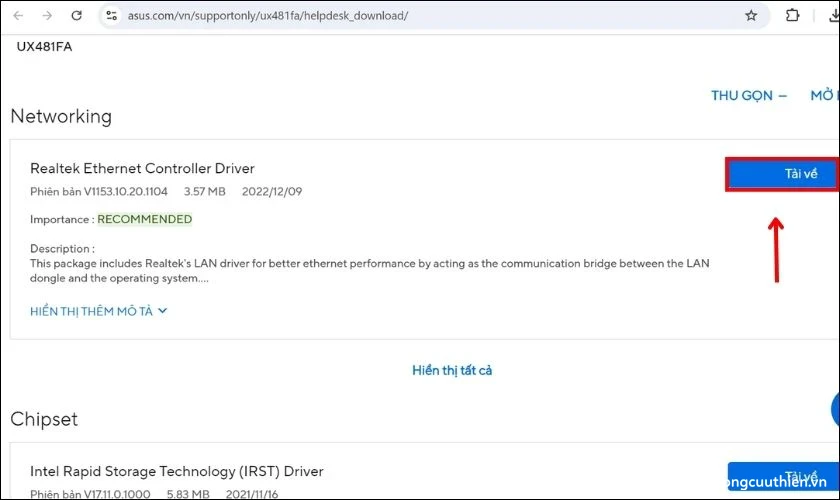The height and width of the screenshot is (500, 840).
Task: View site information icon in address bar
Action: click(x=111, y=16)
